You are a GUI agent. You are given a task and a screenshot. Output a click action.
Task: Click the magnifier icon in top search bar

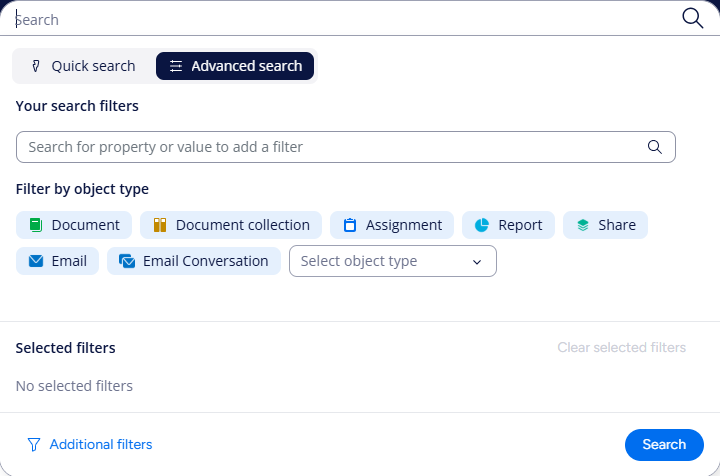click(692, 18)
